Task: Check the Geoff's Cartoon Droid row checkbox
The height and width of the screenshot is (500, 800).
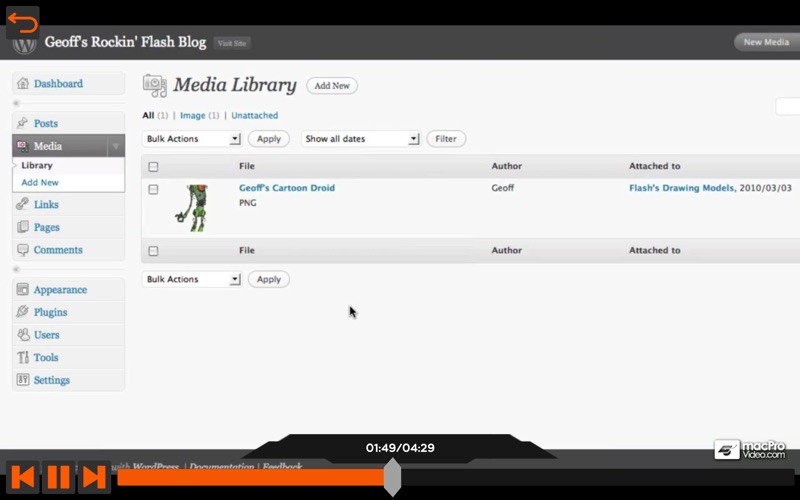Action: [153, 189]
